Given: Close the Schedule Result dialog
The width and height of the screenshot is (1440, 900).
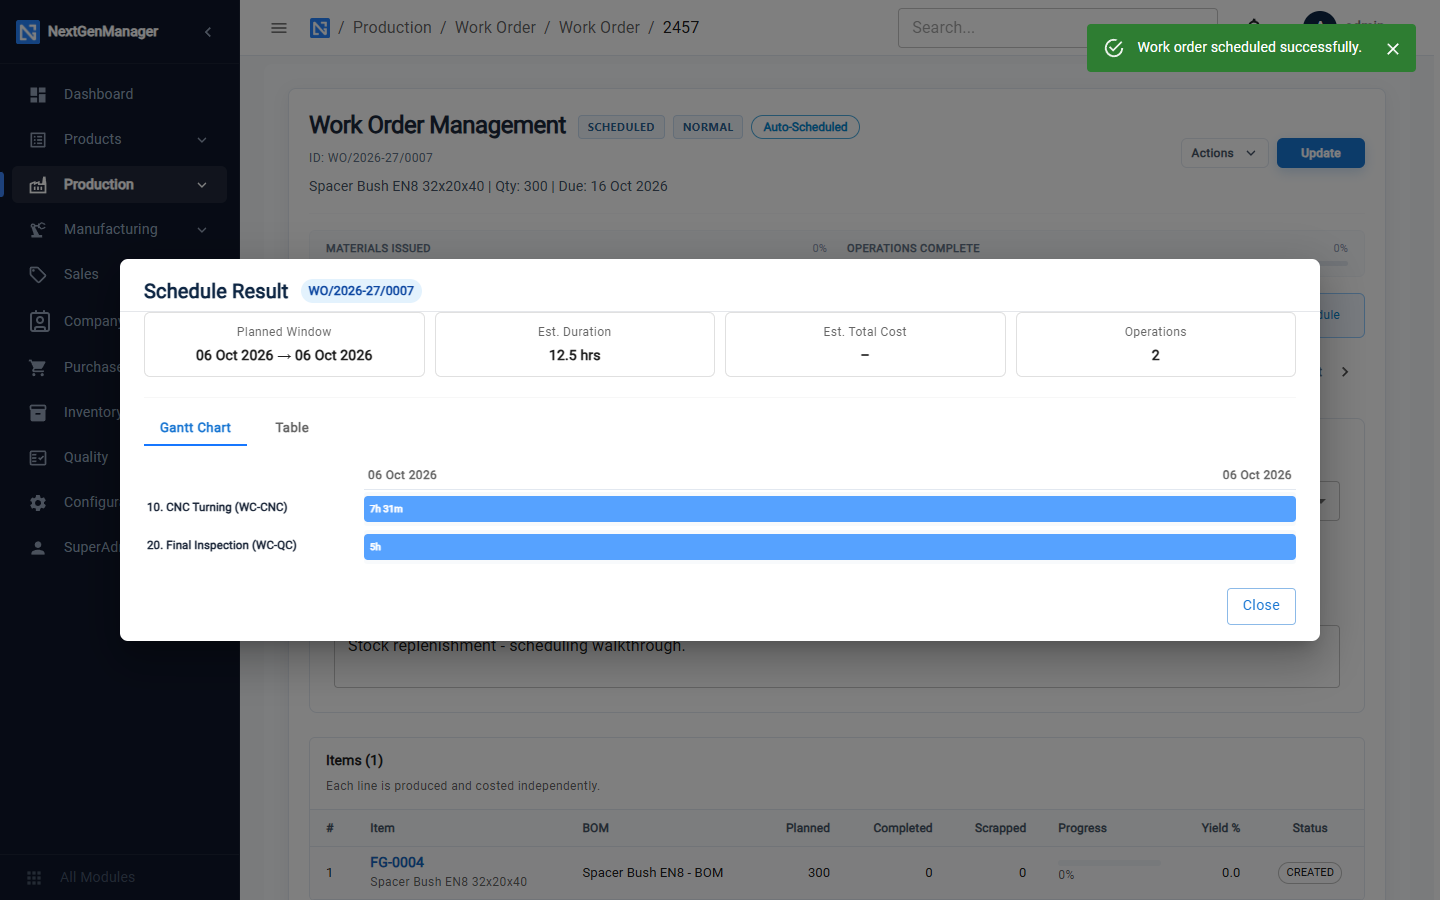Looking at the screenshot, I should point(1261,606).
